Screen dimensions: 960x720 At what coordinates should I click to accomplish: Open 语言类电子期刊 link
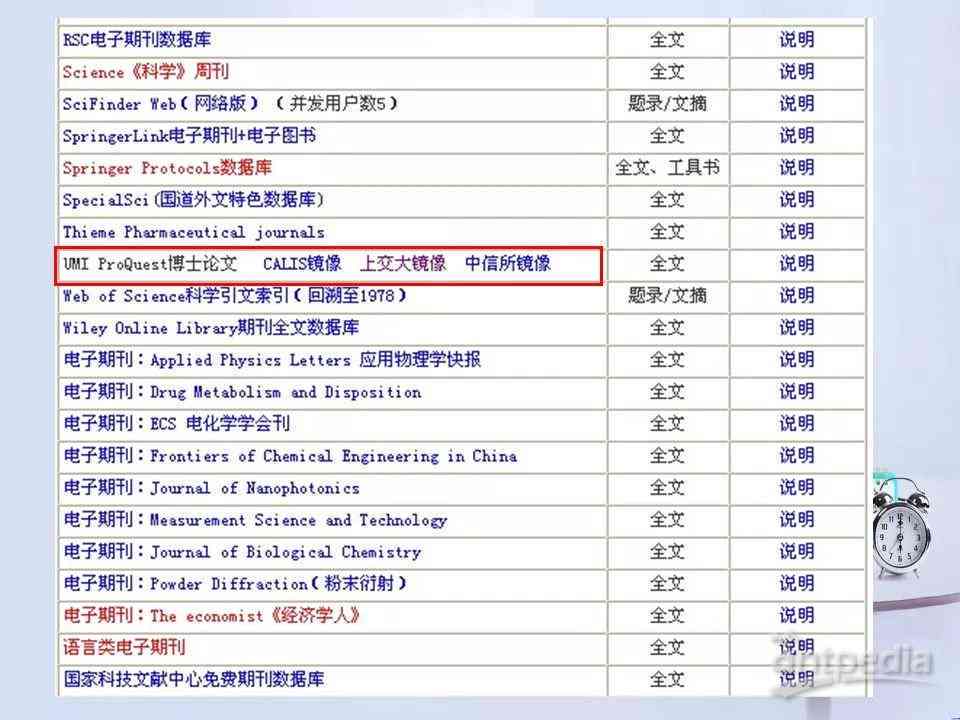[x=124, y=647]
